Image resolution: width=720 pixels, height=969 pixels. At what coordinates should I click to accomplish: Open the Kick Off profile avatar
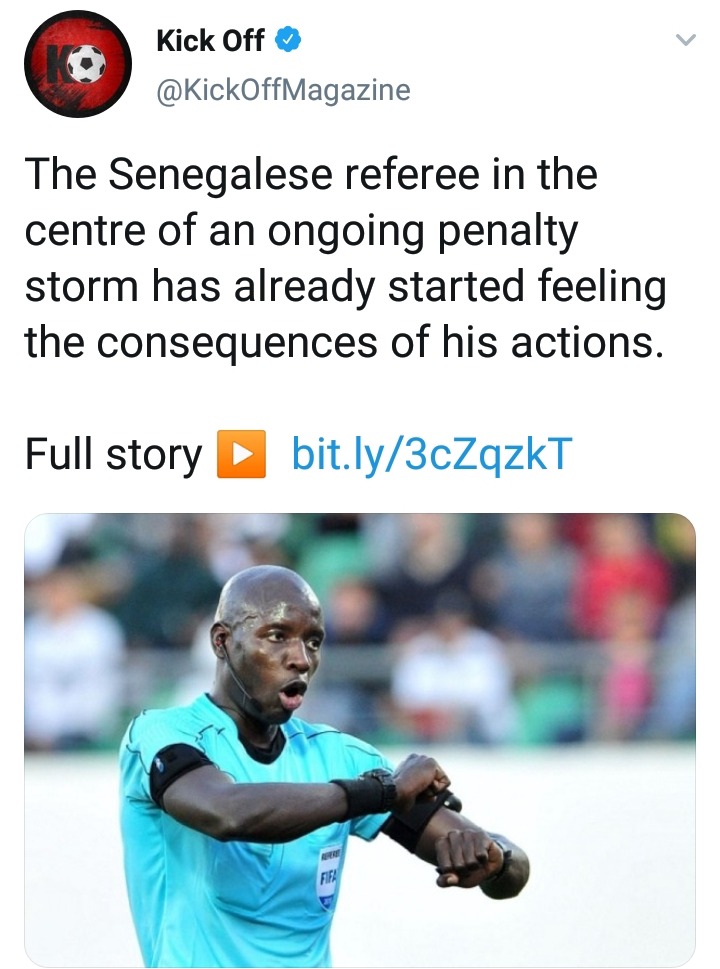tap(78, 64)
